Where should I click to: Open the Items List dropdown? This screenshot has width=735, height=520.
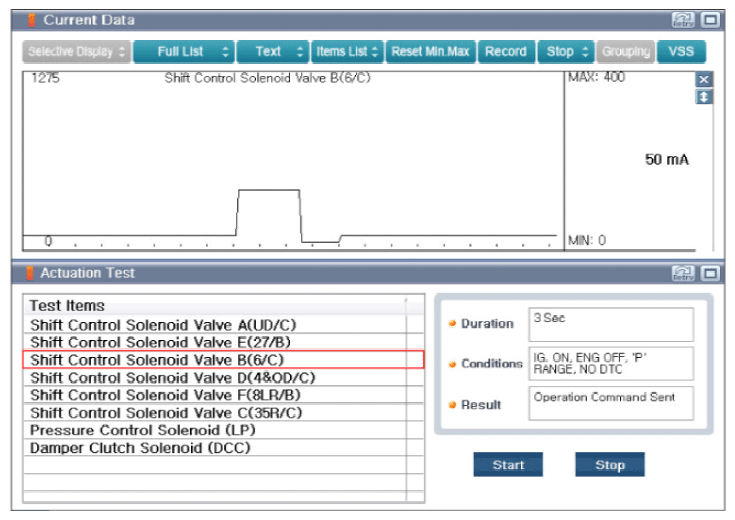[347, 52]
